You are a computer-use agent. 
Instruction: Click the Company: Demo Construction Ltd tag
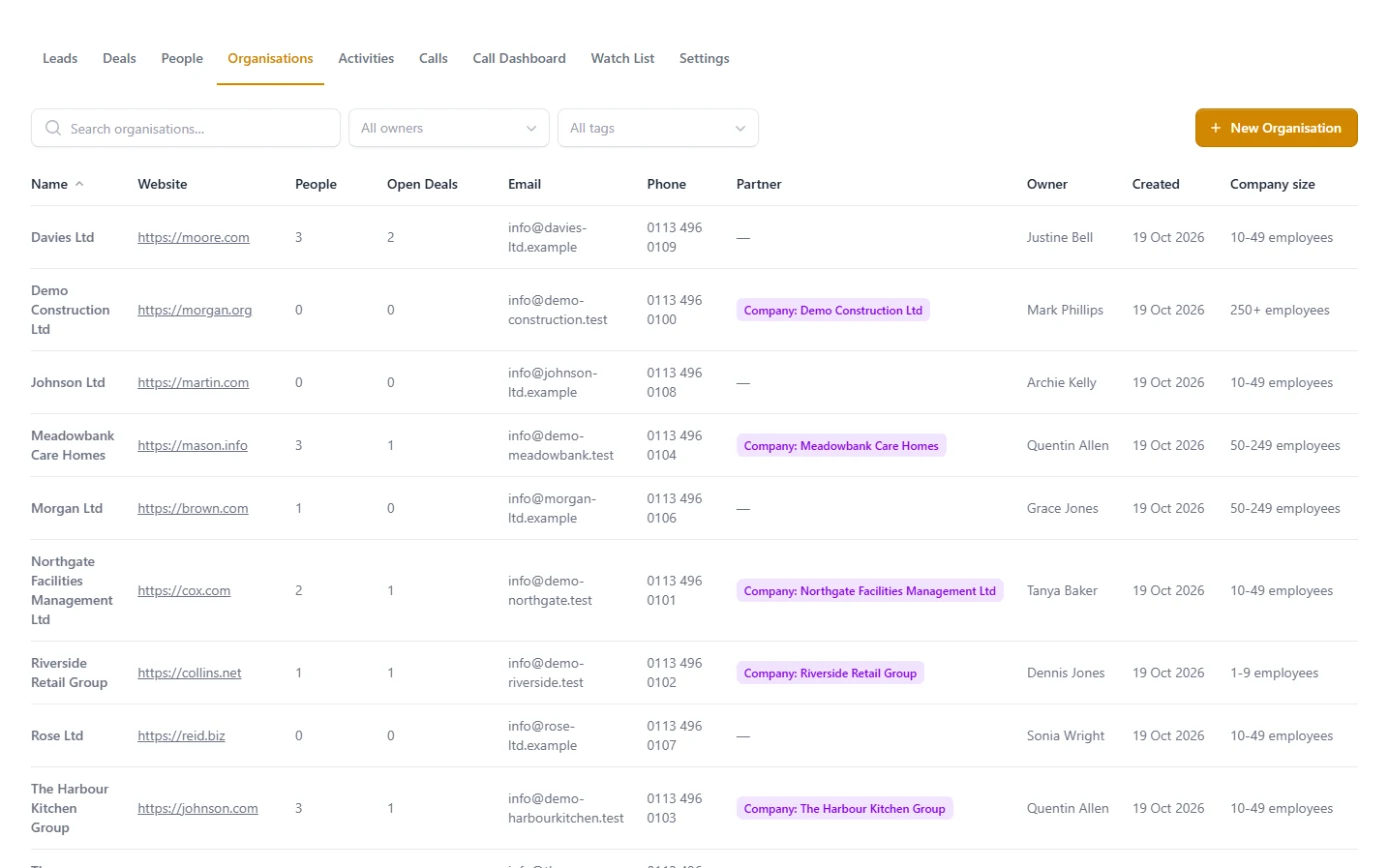tap(833, 310)
